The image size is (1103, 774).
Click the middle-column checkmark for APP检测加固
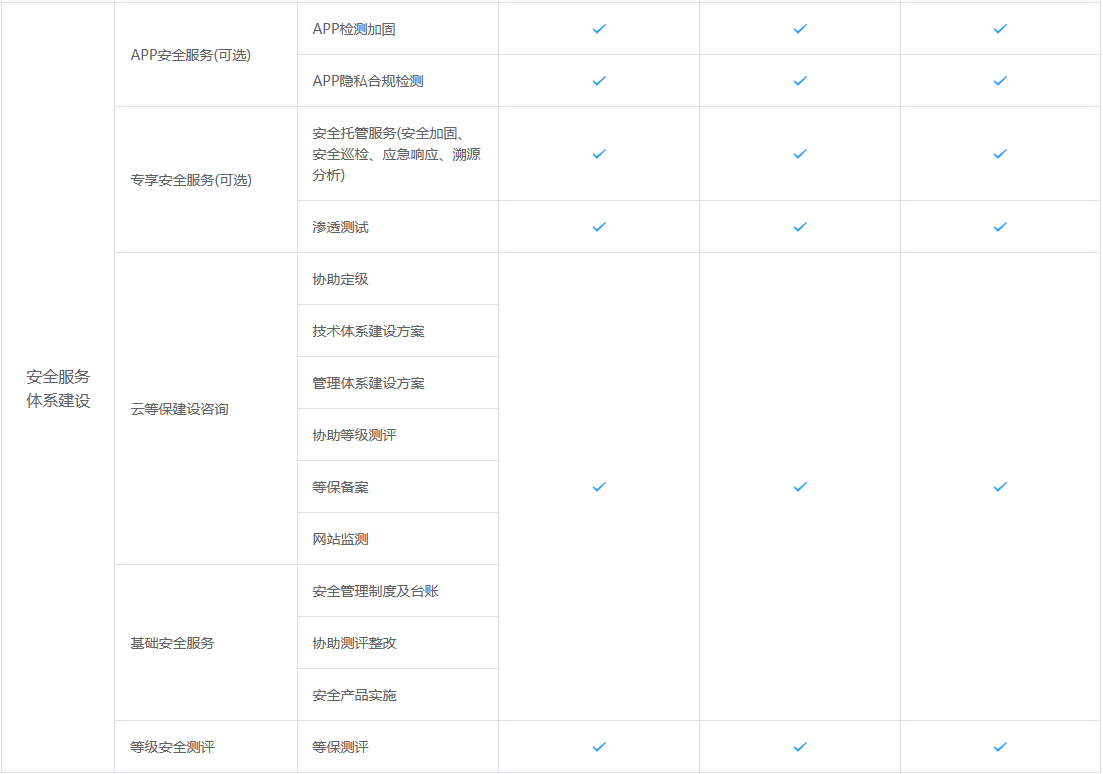(x=800, y=29)
